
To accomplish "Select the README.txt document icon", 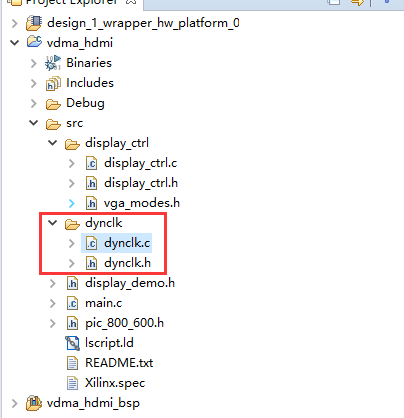I will coord(72,363).
